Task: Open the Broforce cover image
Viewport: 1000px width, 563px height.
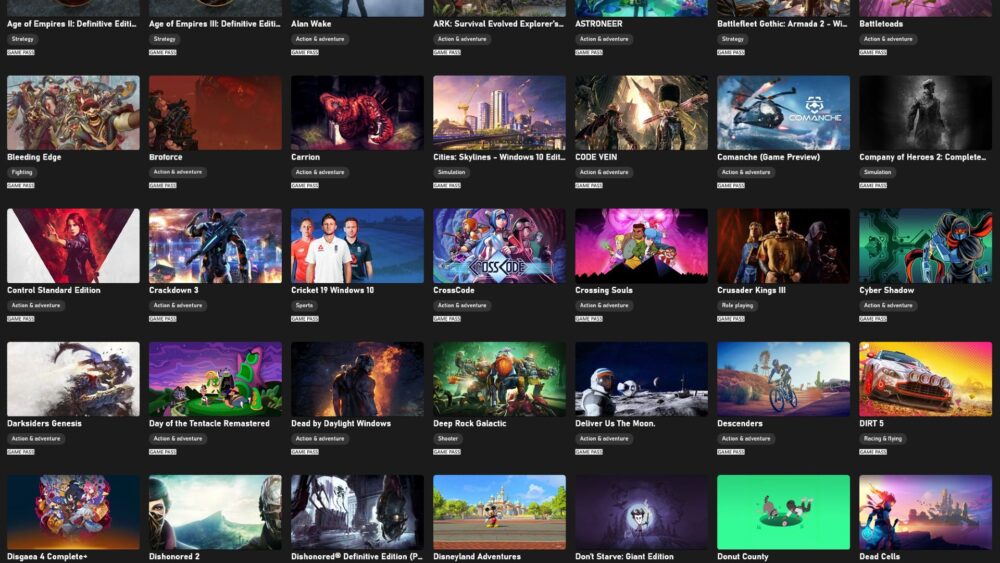Action: tap(216, 113)
